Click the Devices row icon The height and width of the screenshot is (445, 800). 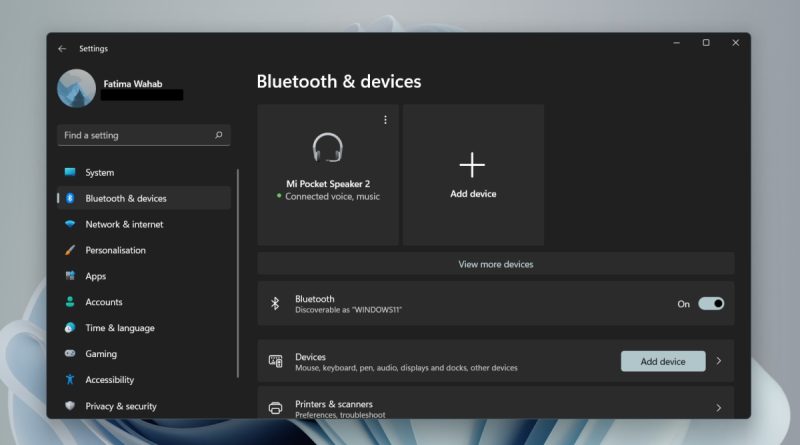[x=276, y=361]
